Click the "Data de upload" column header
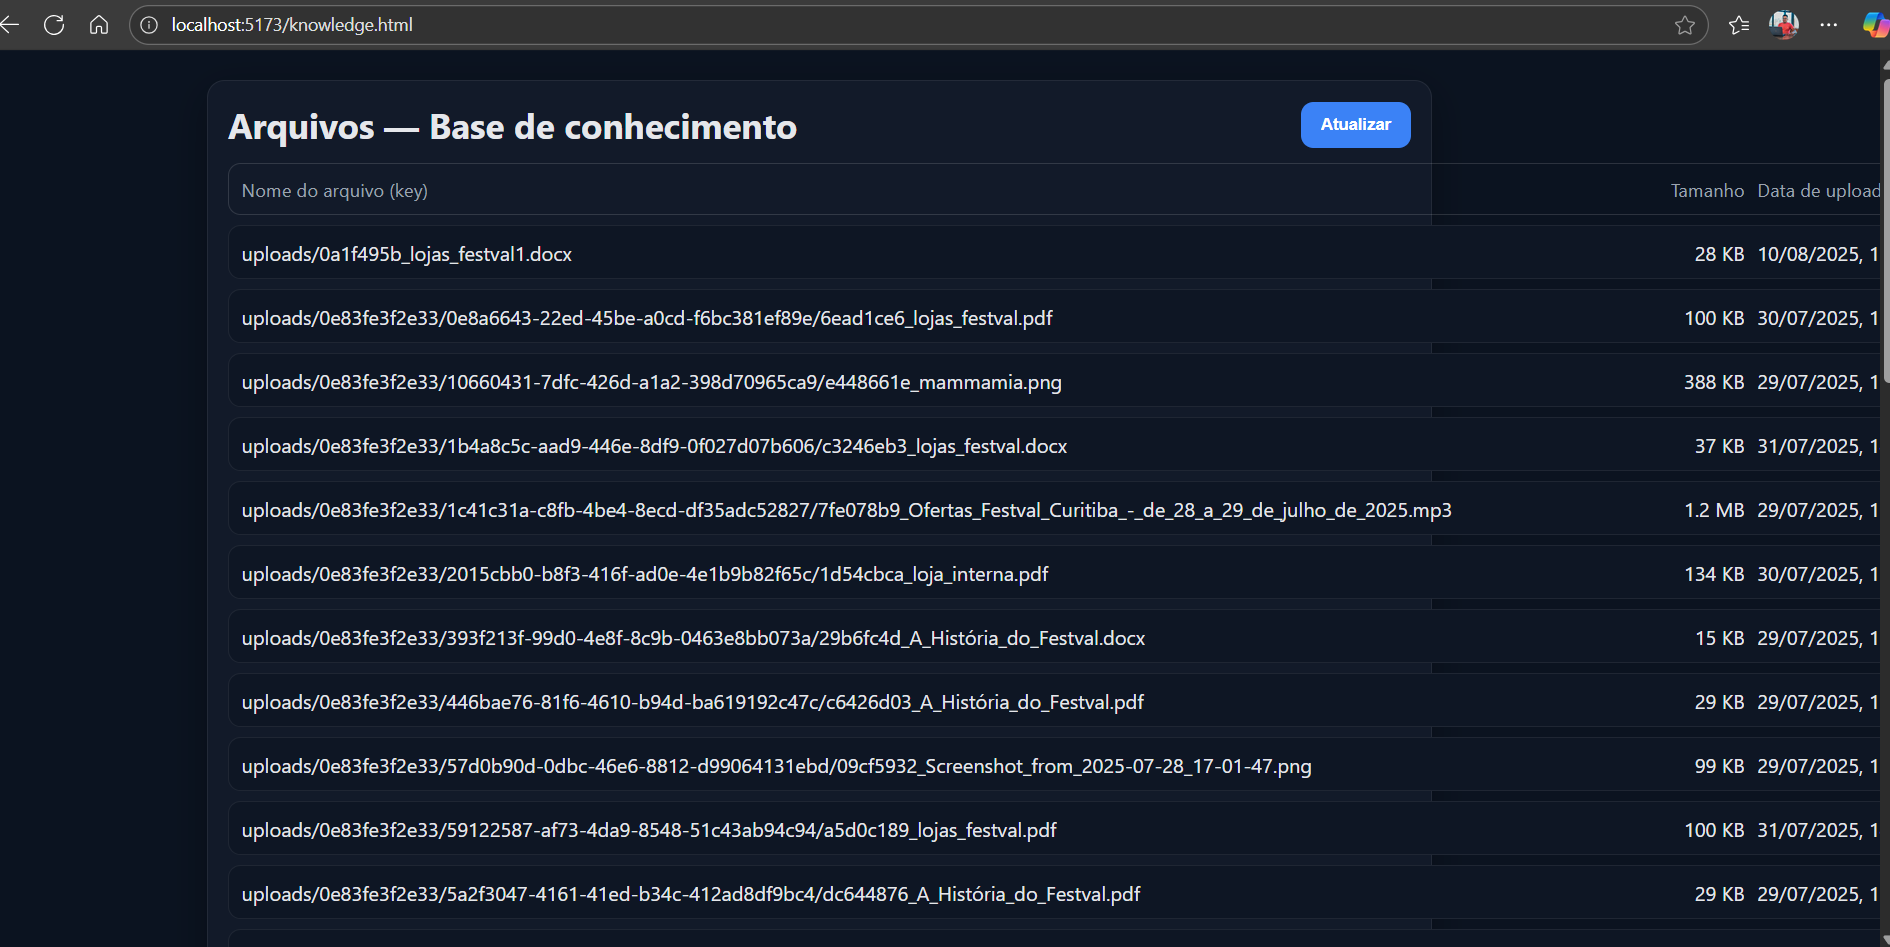Image resolution: width=1890 pixels, height=947 pixels. (x=1818, y=191)
